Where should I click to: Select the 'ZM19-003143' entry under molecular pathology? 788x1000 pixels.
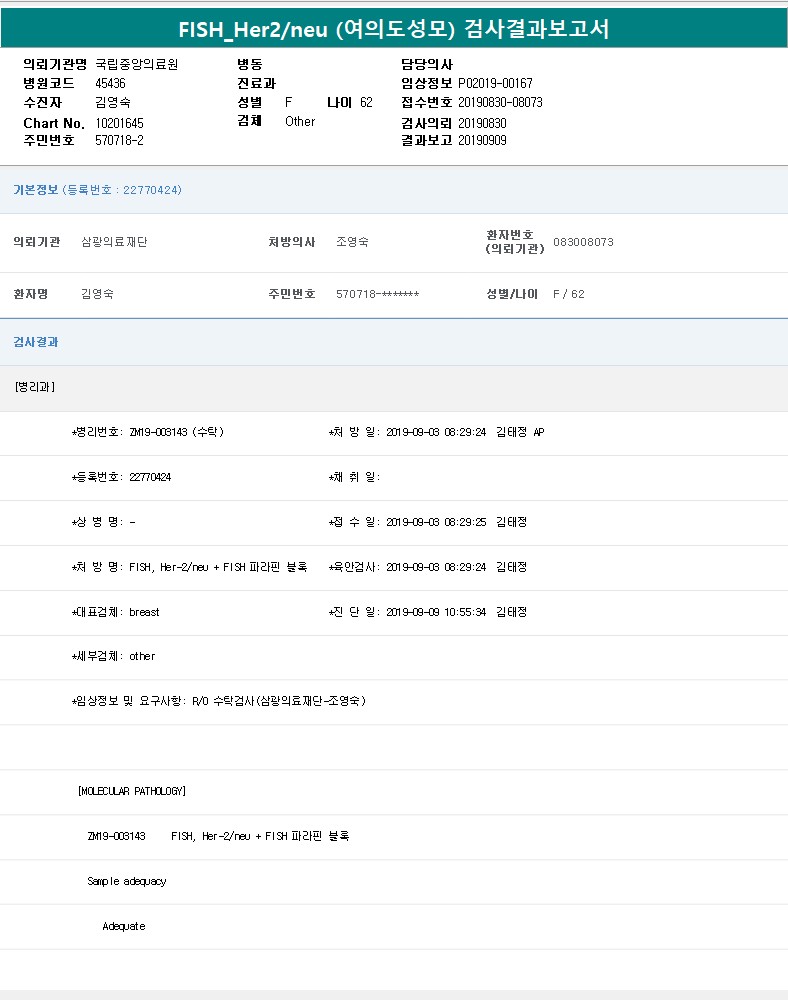117,836
